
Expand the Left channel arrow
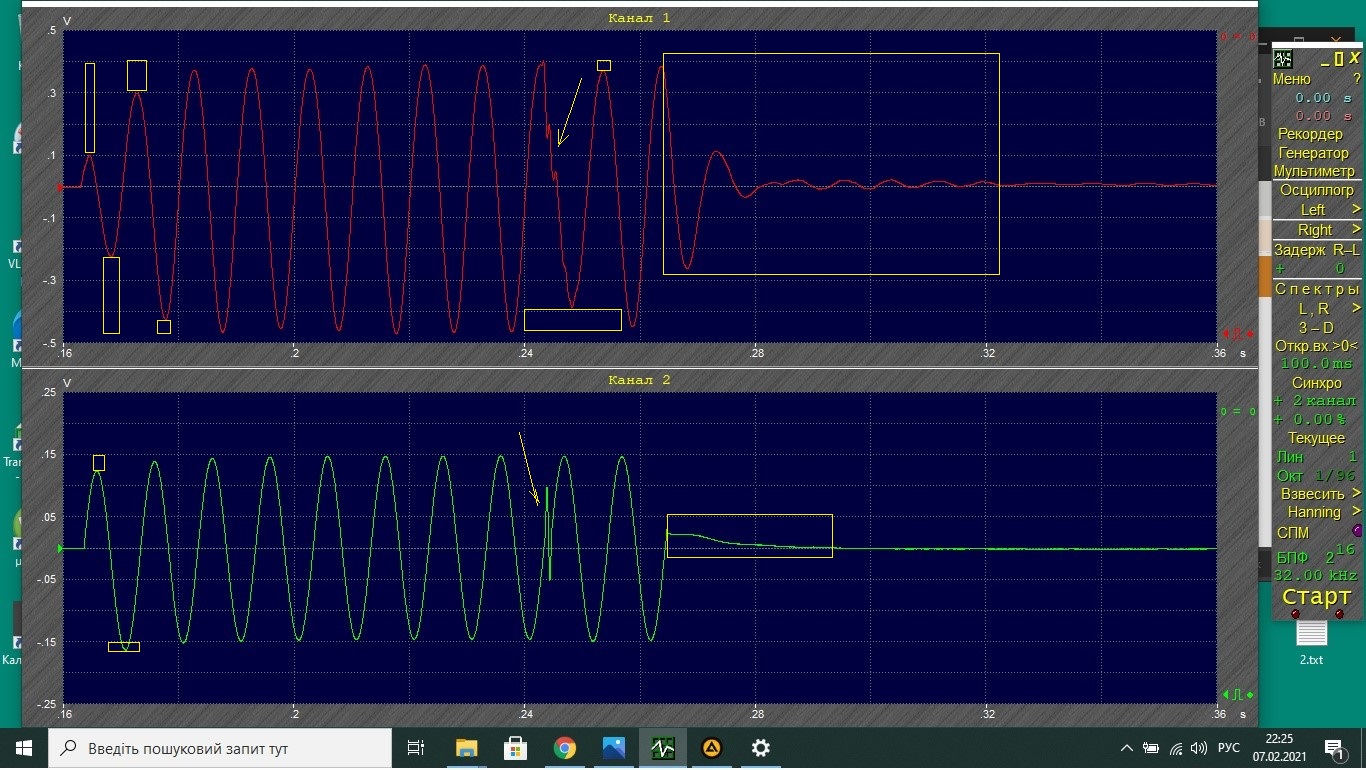pyautogui.click(x=1356, y=209)
